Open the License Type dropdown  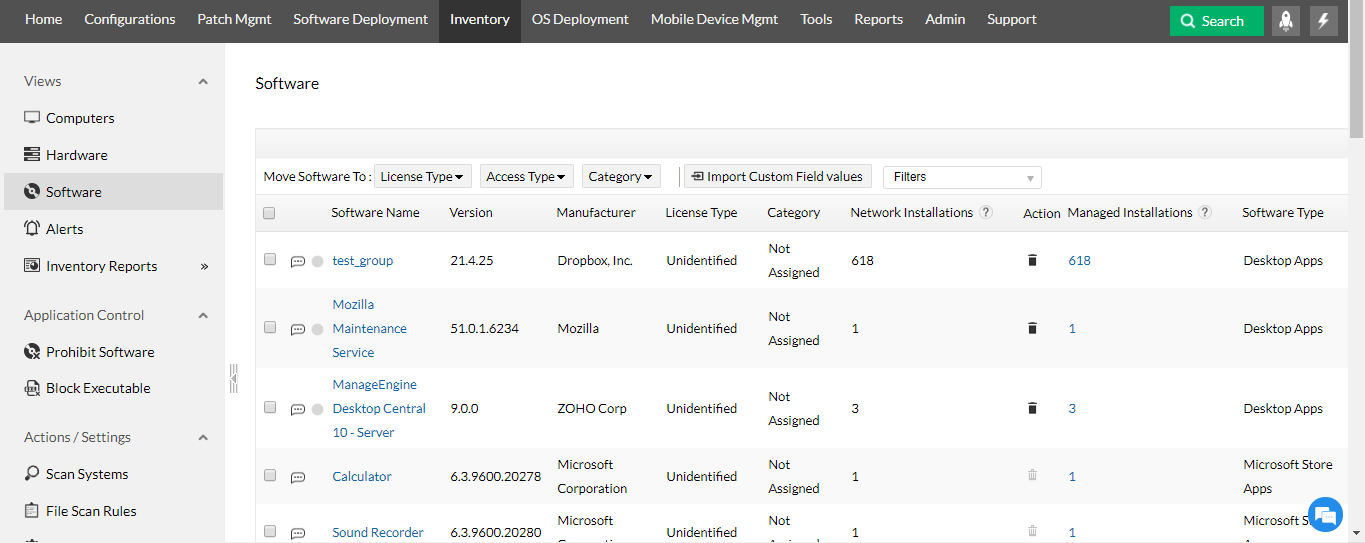click(423, 177)
